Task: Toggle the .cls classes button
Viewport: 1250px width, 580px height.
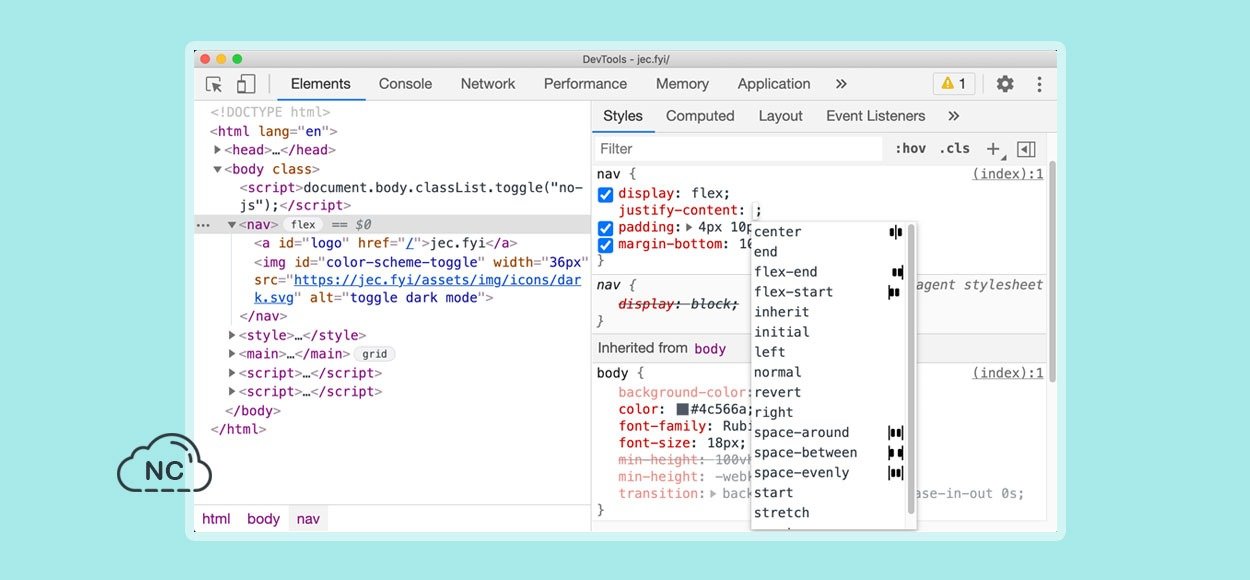Action: [954, 149]
